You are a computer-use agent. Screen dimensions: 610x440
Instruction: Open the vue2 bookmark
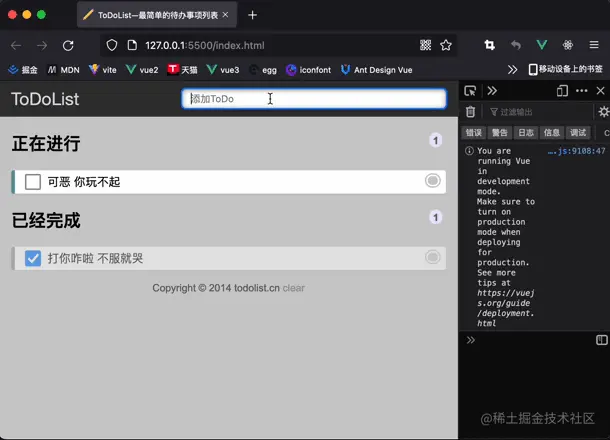pos(142,70)
